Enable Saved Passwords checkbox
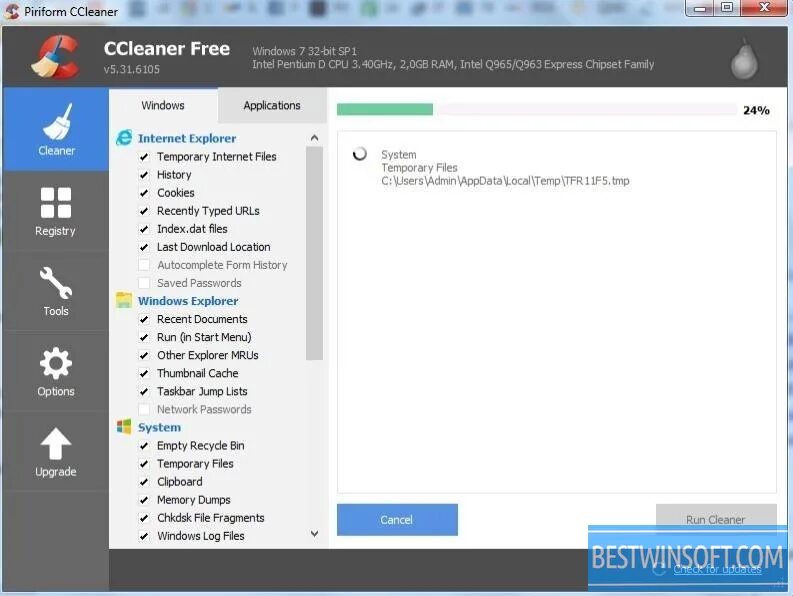The height and width of the screenshot is (596, 793). pyautogui.click(x=144, y=283)
